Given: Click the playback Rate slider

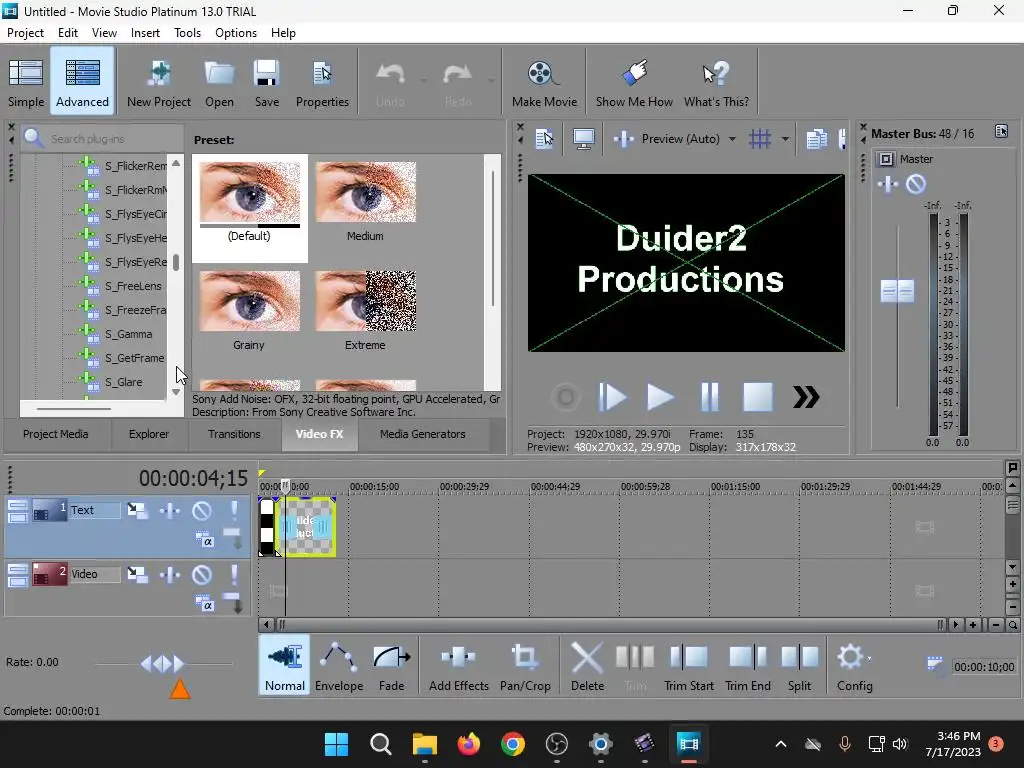Looking at the screenshot, I should (x=163, y=664).
